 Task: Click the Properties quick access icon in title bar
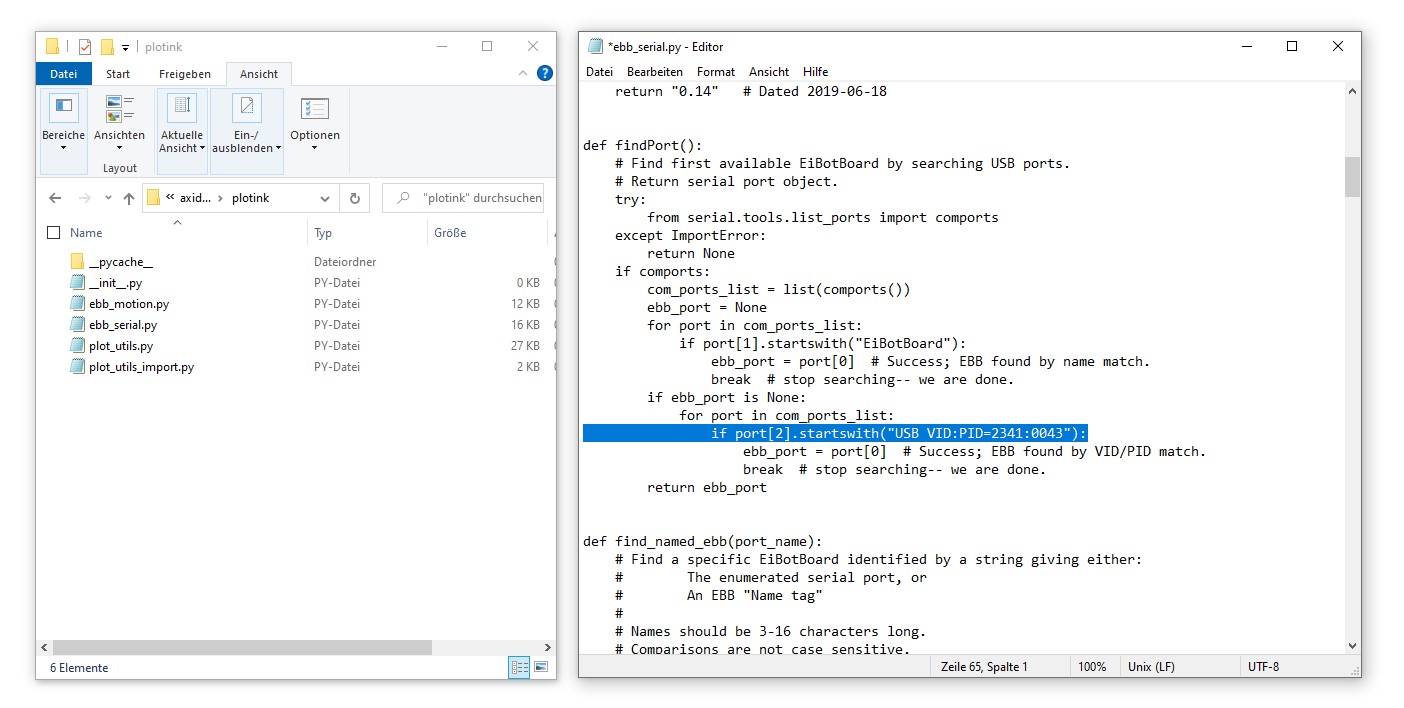pos(85,47)
